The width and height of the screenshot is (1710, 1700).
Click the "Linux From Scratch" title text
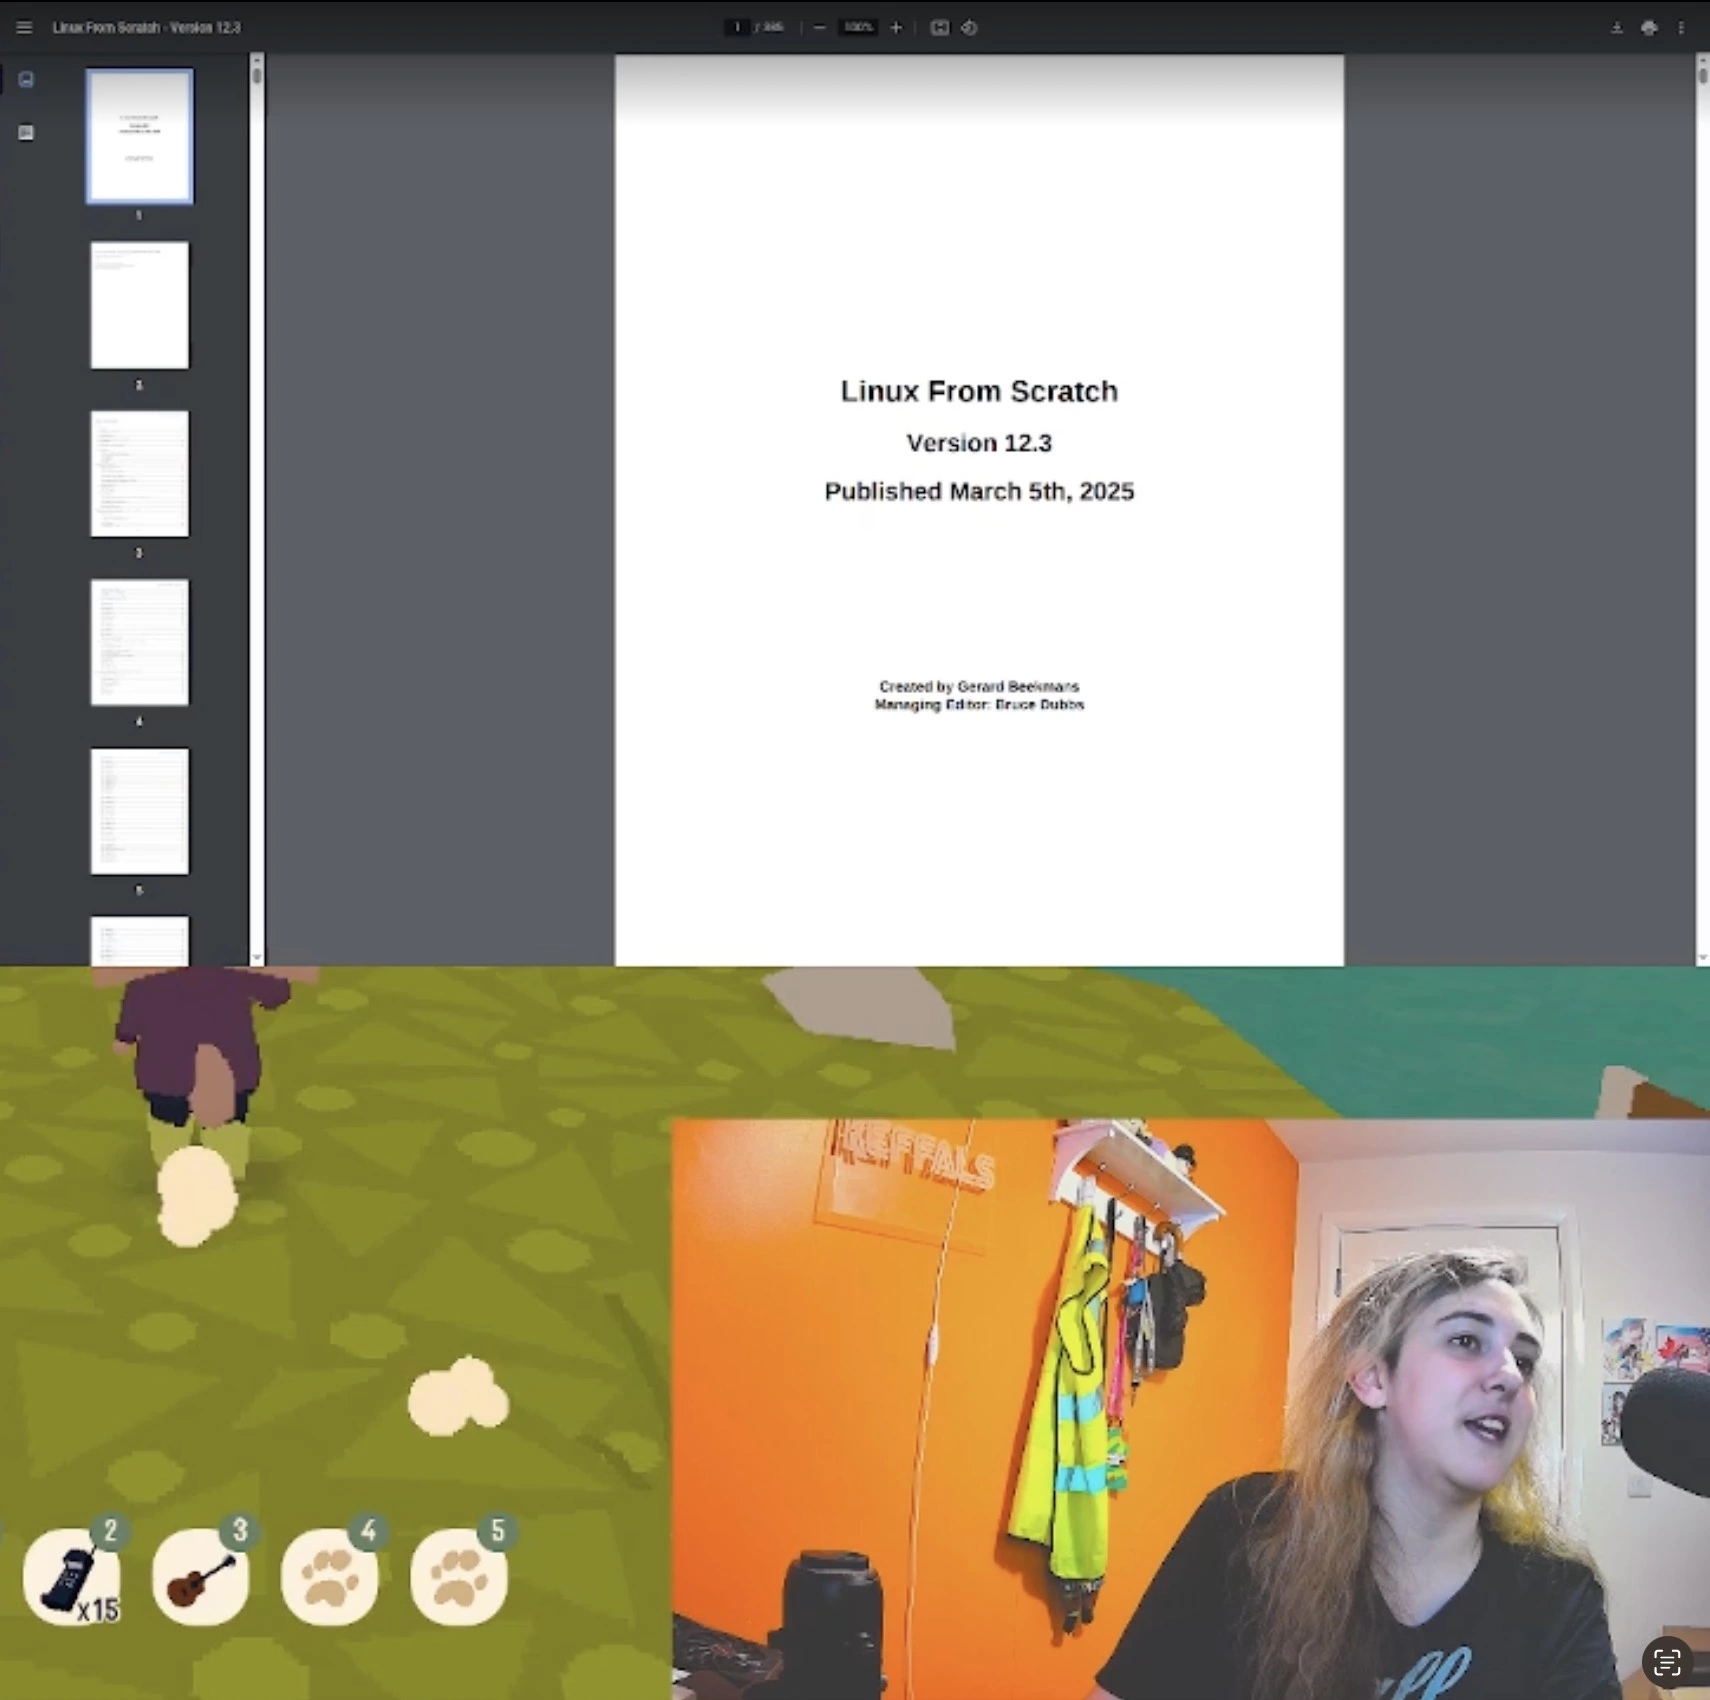[979, 391]
